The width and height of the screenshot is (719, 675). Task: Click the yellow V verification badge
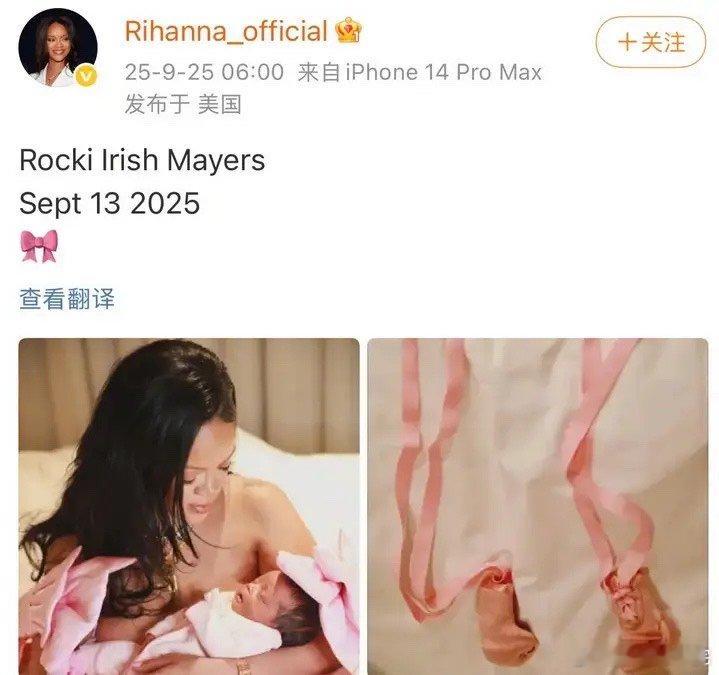[86, 76]
